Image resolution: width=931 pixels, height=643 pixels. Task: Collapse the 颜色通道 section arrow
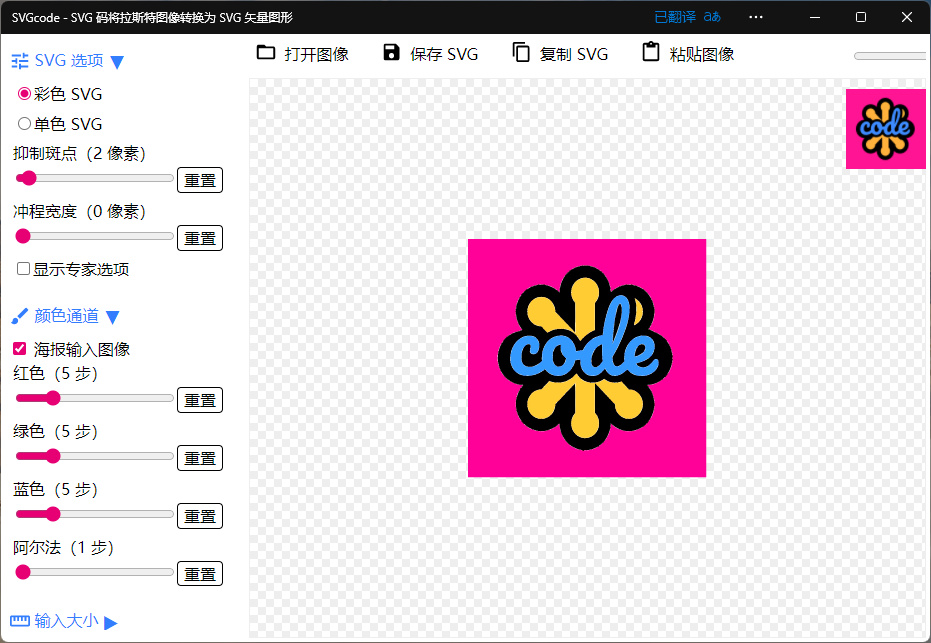coord(113,317)
